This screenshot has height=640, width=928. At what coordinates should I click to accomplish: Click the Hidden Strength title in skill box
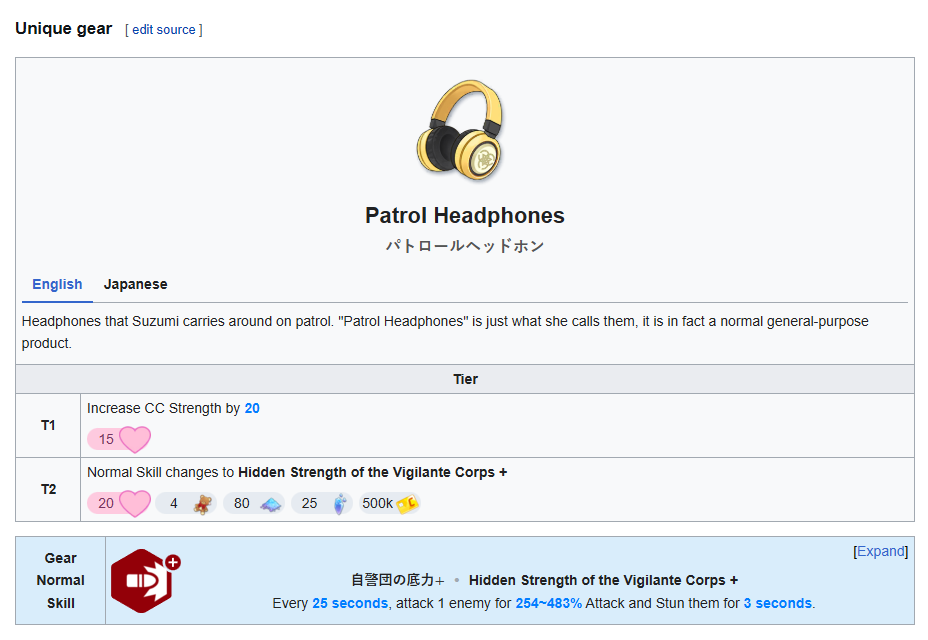coord(603,580)
